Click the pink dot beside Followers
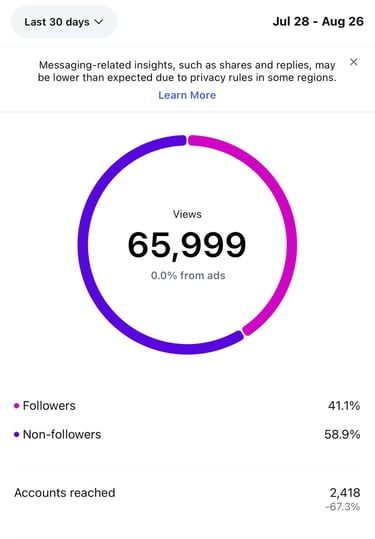 (x=16, y=406)
